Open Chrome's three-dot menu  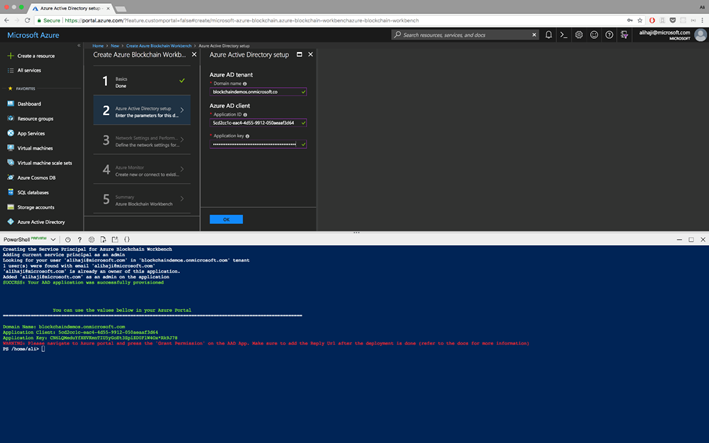(x=703, y=20)
